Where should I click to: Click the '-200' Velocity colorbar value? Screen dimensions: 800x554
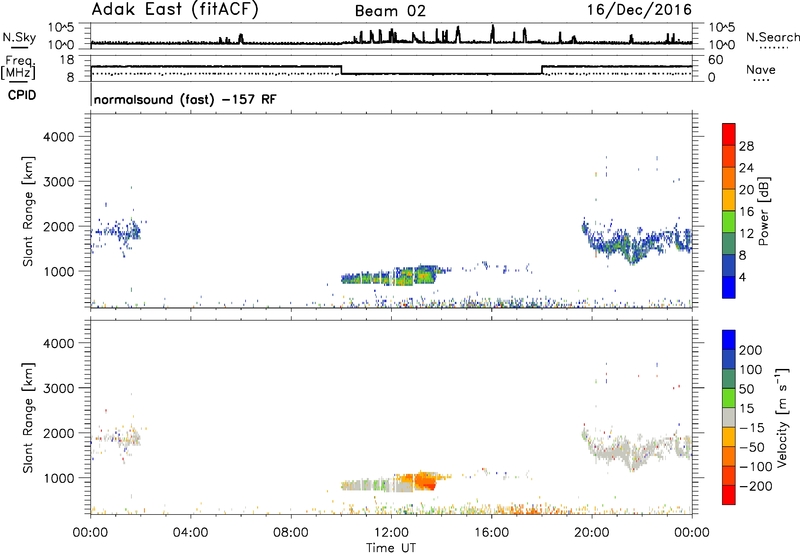[x=755, y=486]
